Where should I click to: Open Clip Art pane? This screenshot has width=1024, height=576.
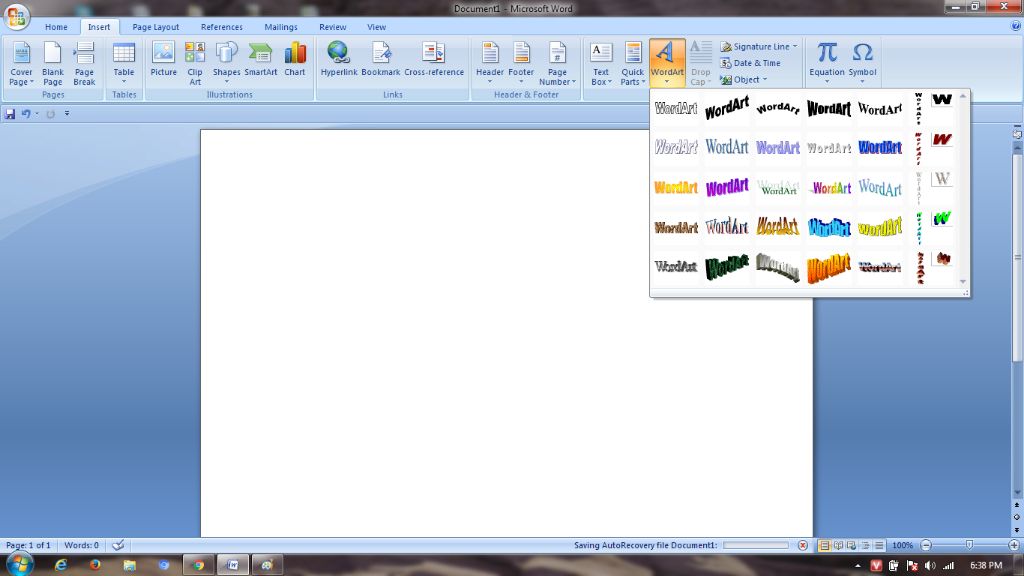(x=195, y=63)
